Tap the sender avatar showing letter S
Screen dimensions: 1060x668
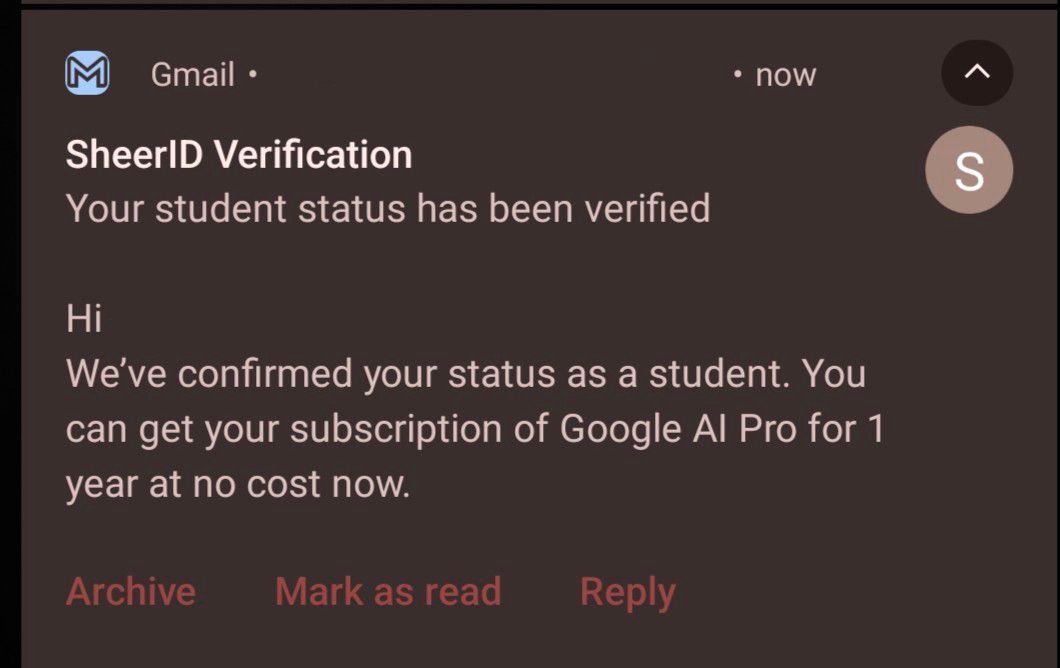pos(969,170)
